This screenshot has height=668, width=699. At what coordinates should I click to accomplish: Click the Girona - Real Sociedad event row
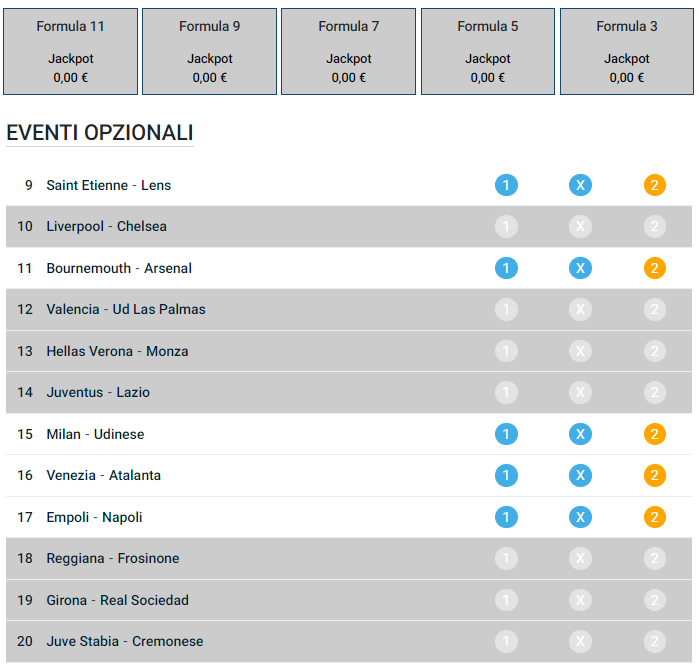pos(349,600)
